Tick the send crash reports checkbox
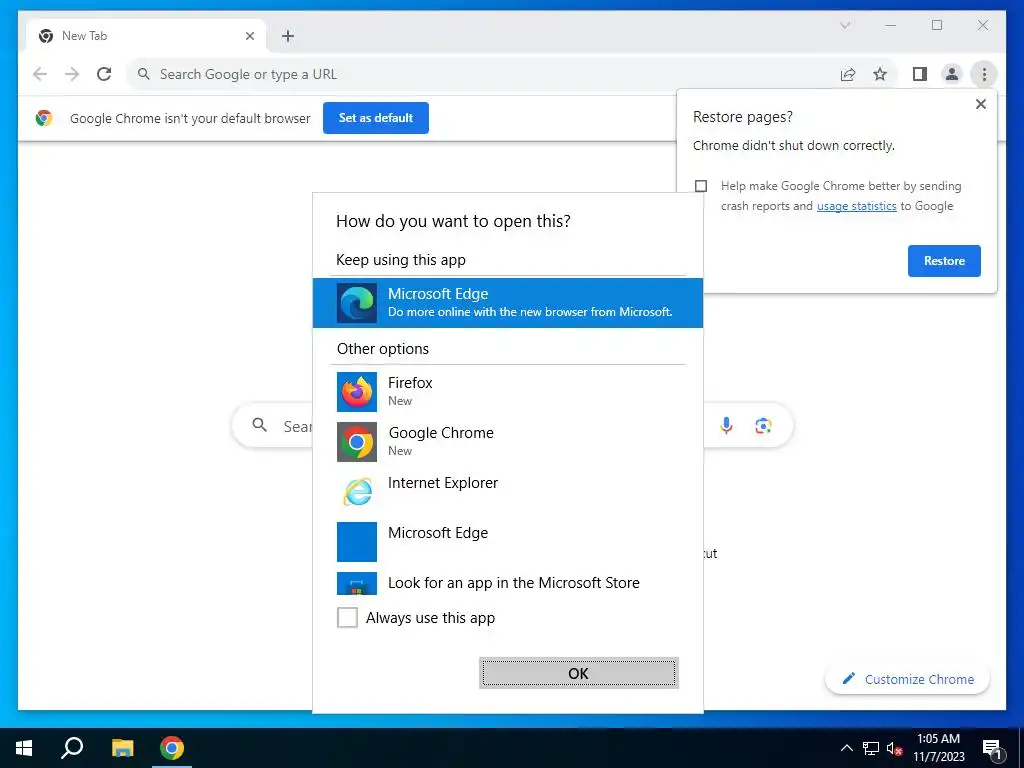The image size is (1024, 768). 701,186
